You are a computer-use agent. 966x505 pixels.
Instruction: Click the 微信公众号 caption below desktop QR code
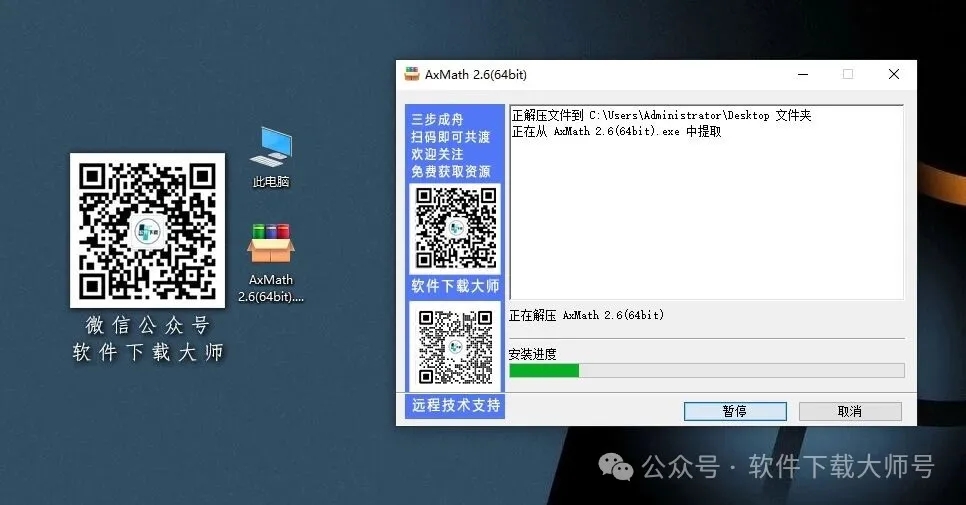coord(148,325)
